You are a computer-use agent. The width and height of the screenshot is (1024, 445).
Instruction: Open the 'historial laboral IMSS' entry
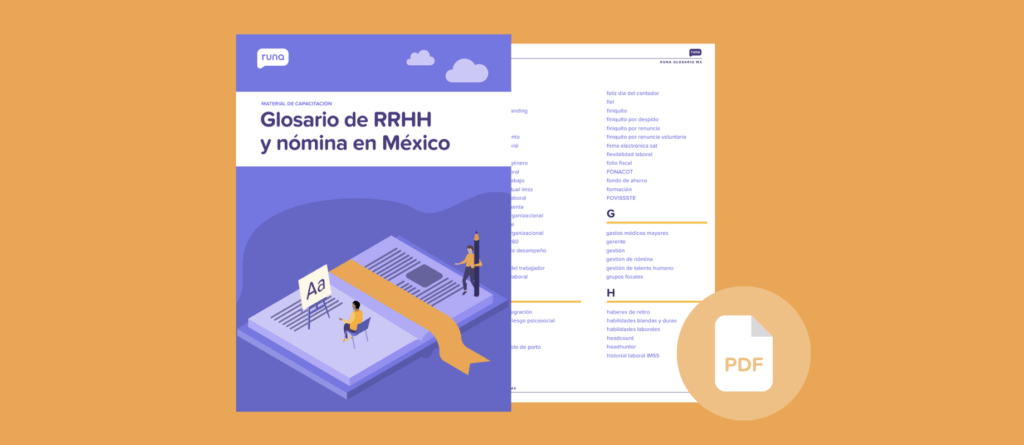click(x=633, y=355)
